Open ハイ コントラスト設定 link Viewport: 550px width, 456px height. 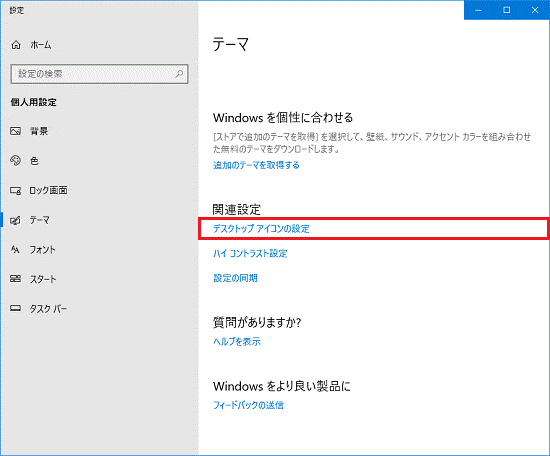coord(250,254)
